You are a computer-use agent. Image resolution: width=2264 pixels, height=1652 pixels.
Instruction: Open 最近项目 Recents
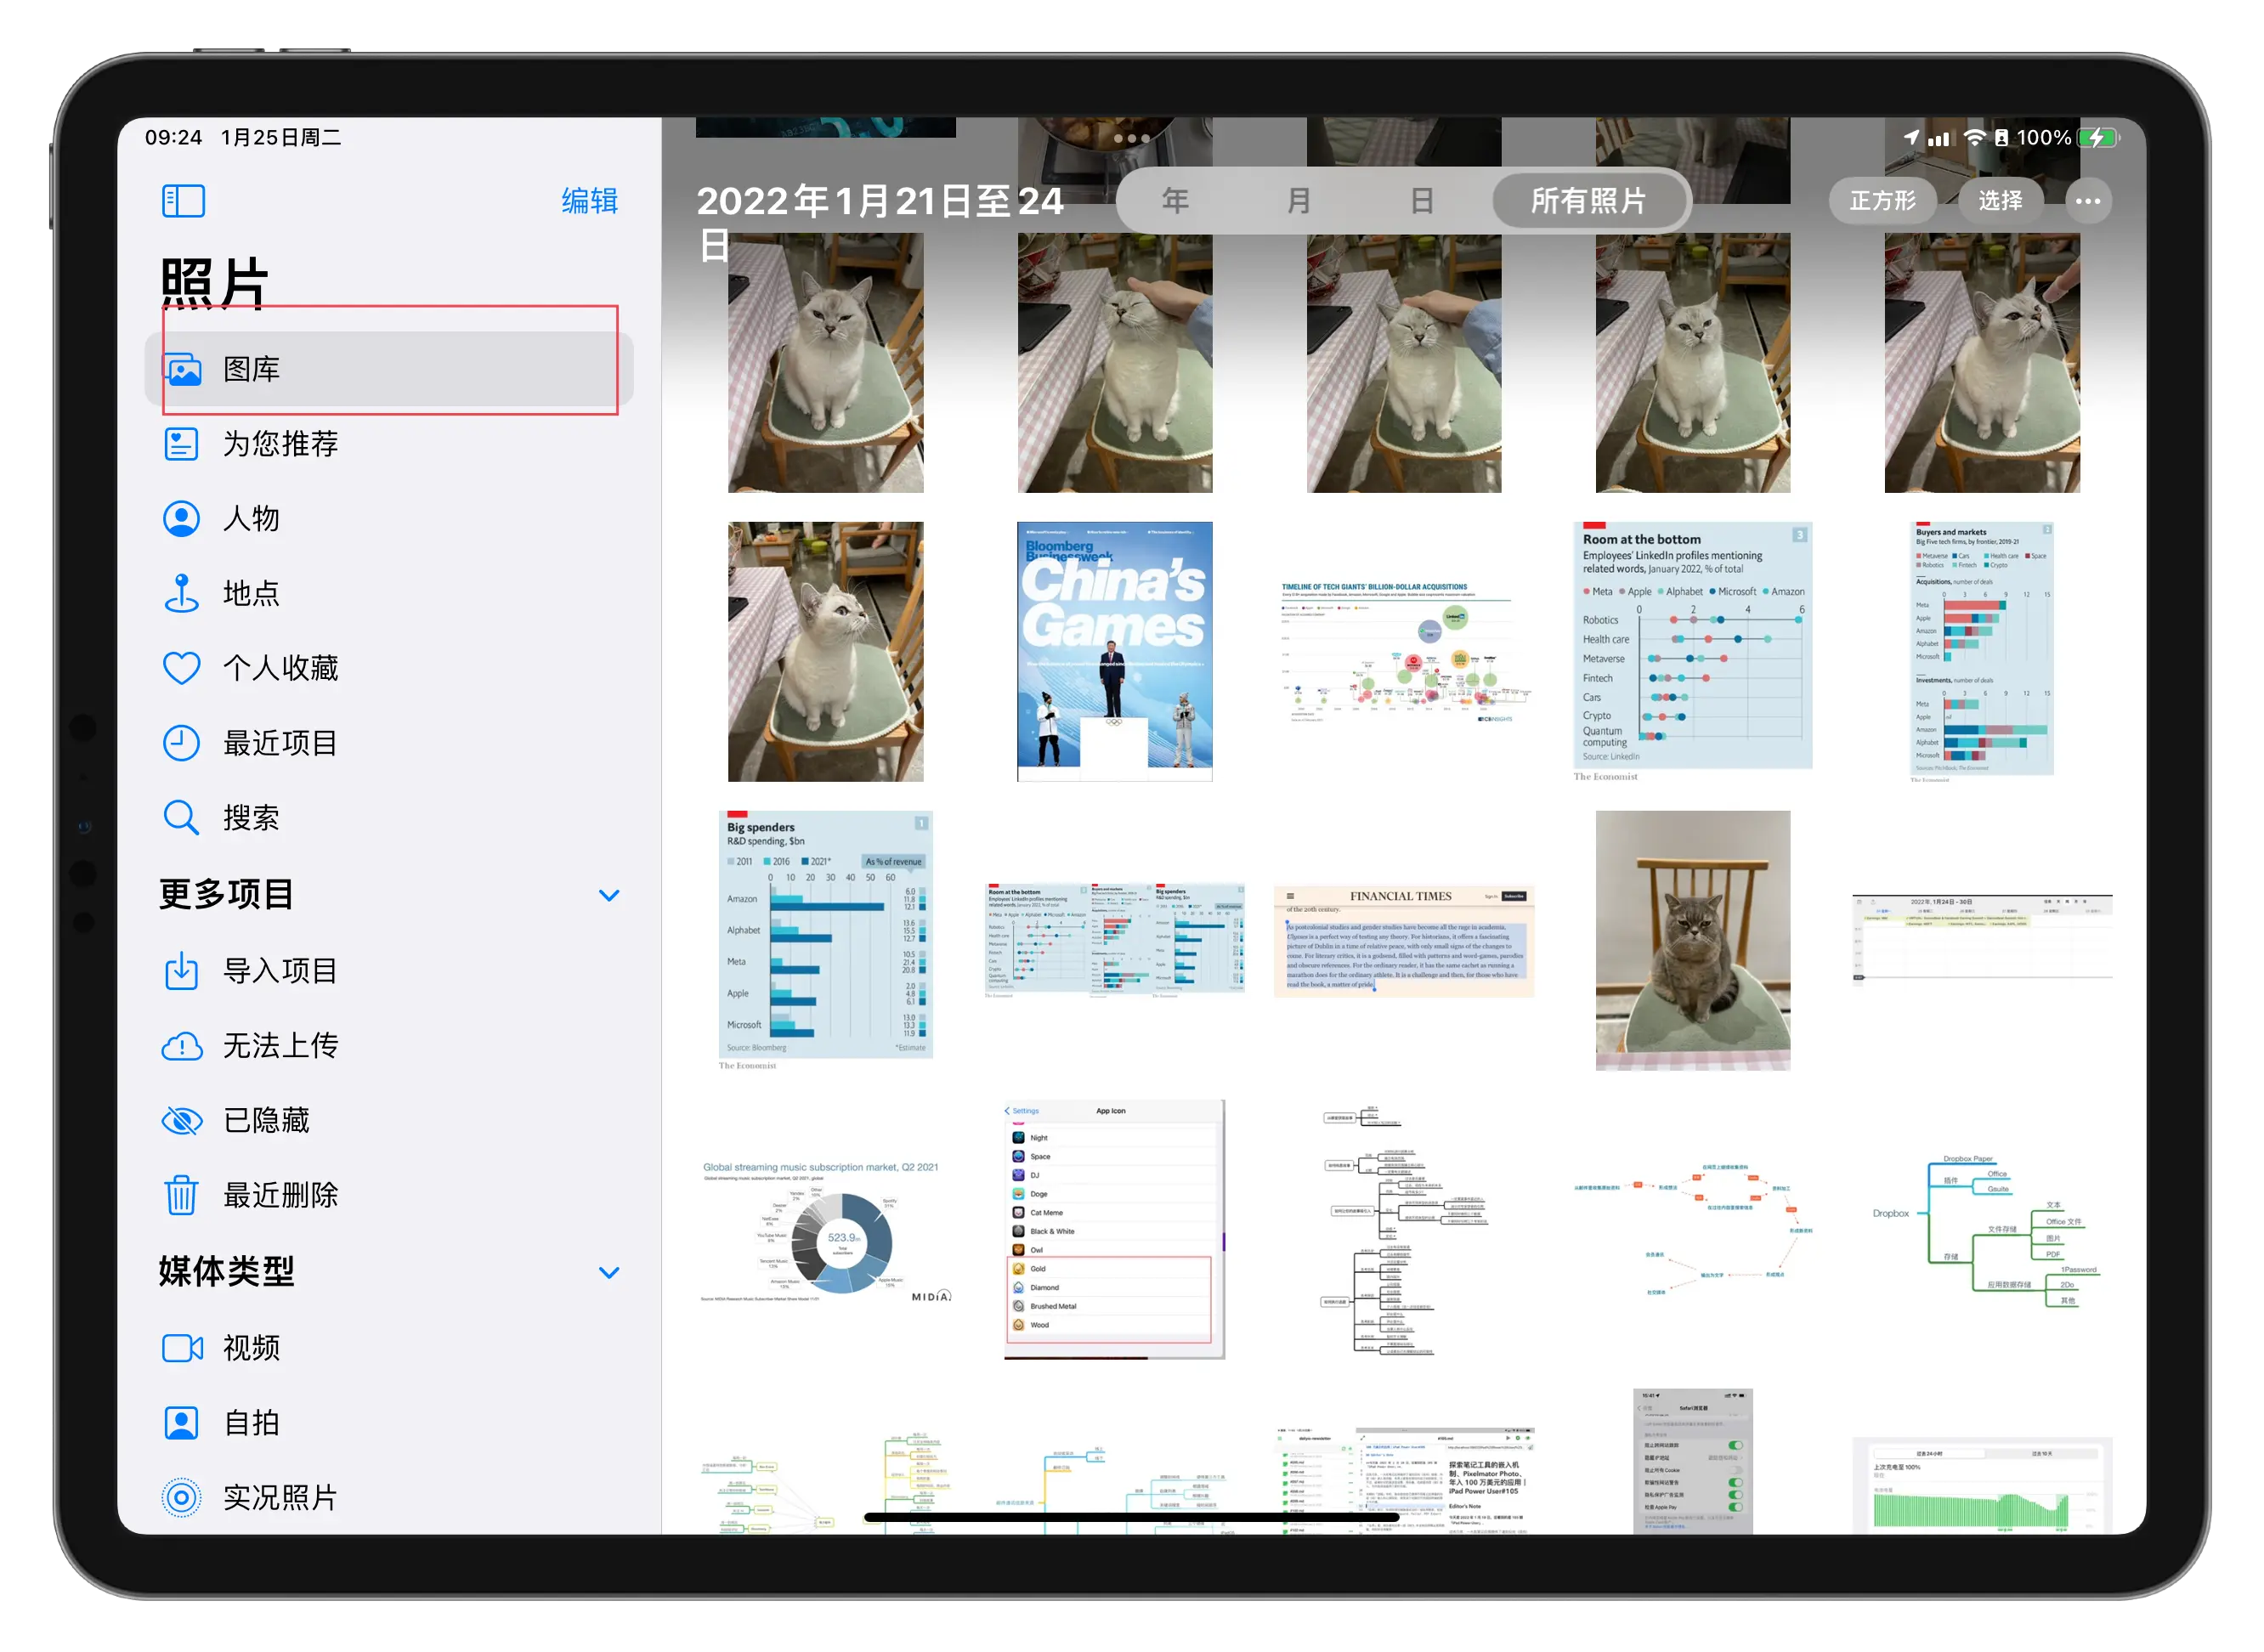click(389, 743)
